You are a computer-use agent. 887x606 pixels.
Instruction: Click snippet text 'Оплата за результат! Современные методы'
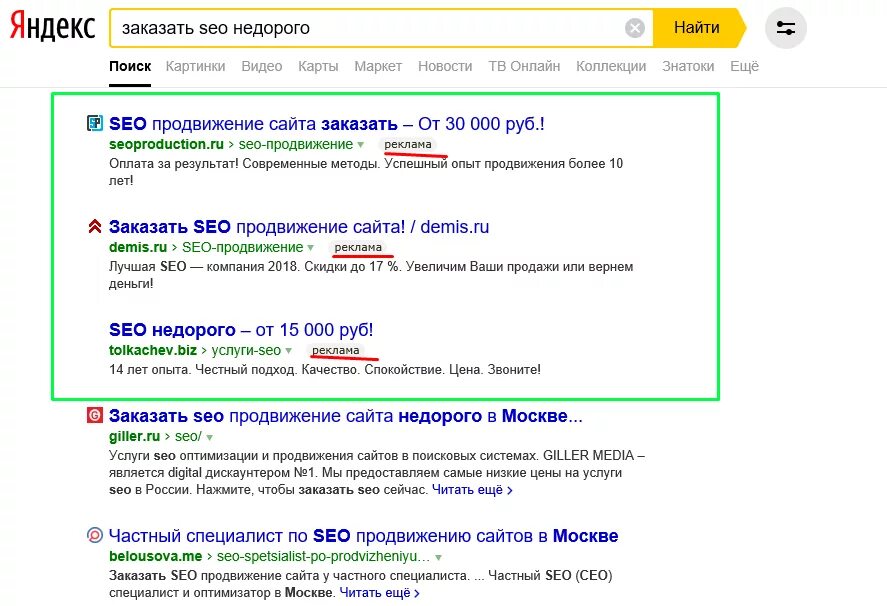point(244,164)
